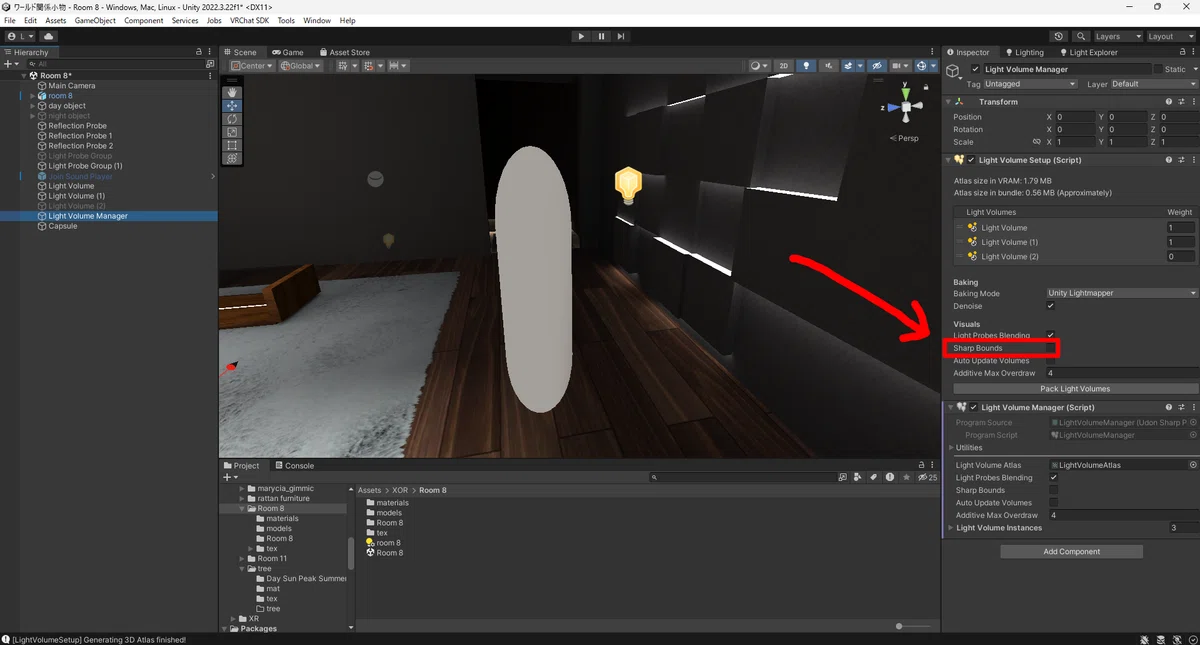Click Pack Light Volumes button

pos(1075,389)
